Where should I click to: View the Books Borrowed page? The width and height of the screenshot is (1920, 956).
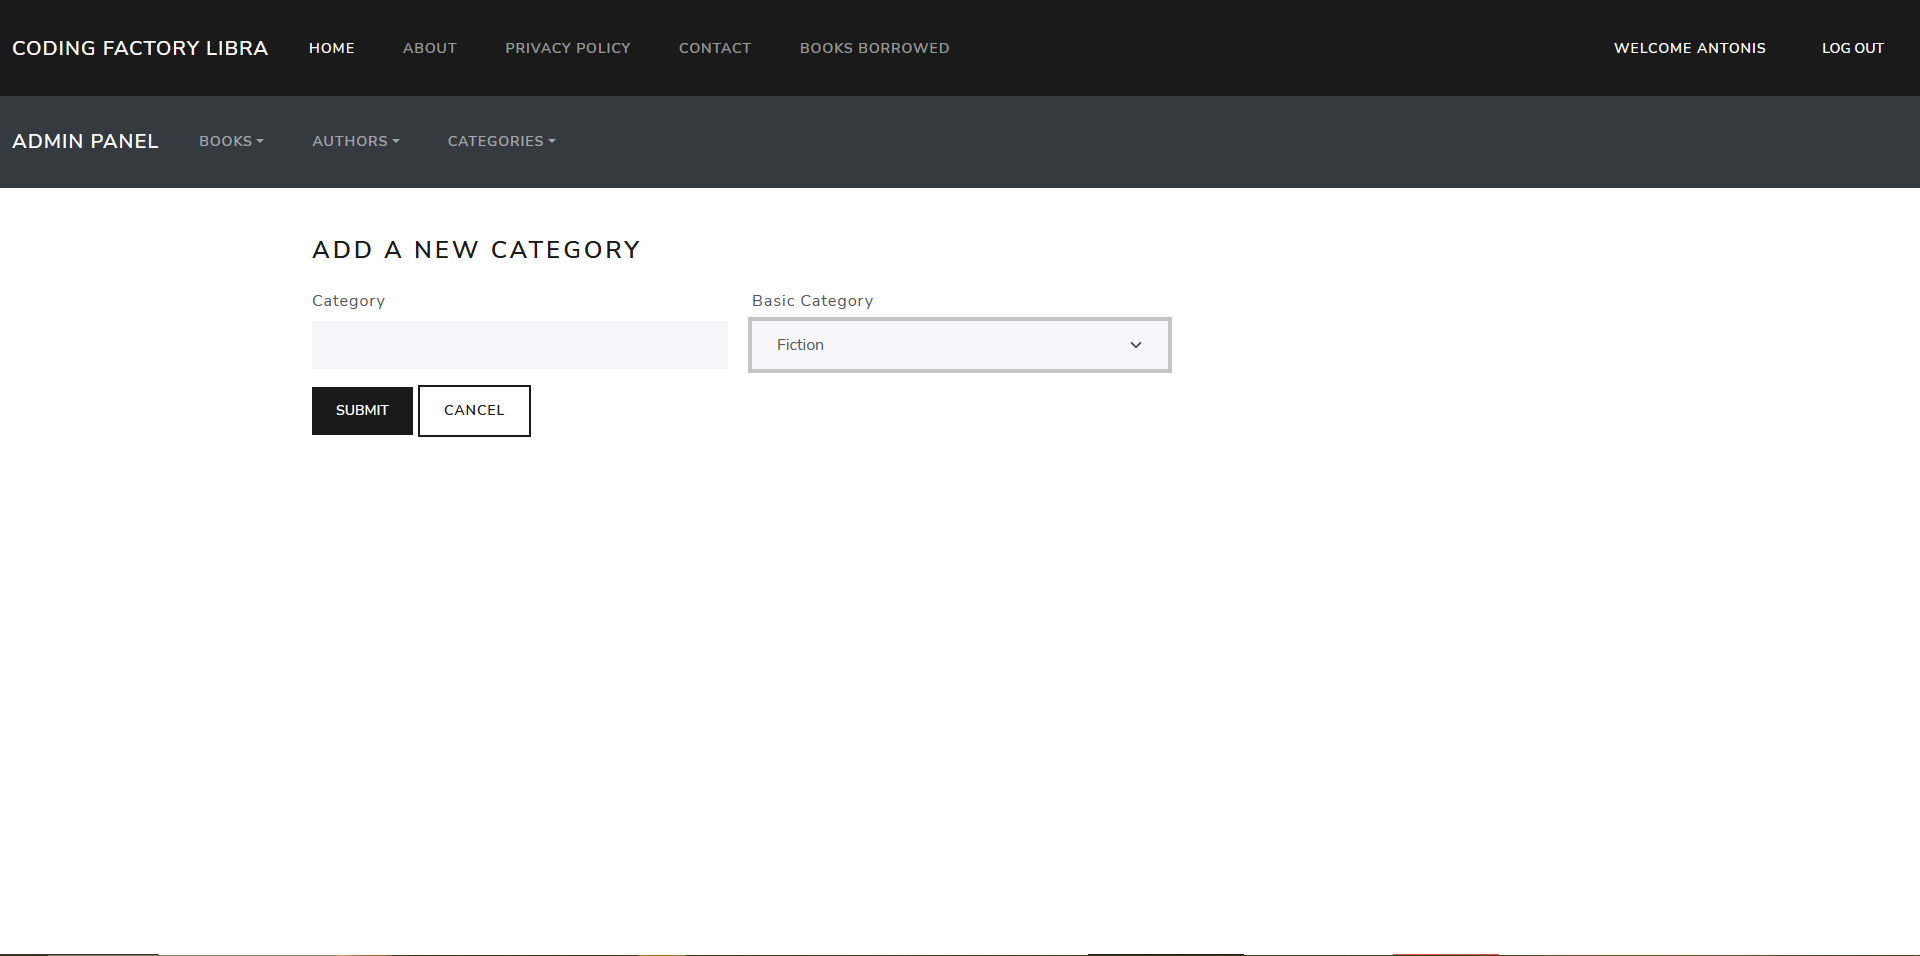(x=874, y=48)
